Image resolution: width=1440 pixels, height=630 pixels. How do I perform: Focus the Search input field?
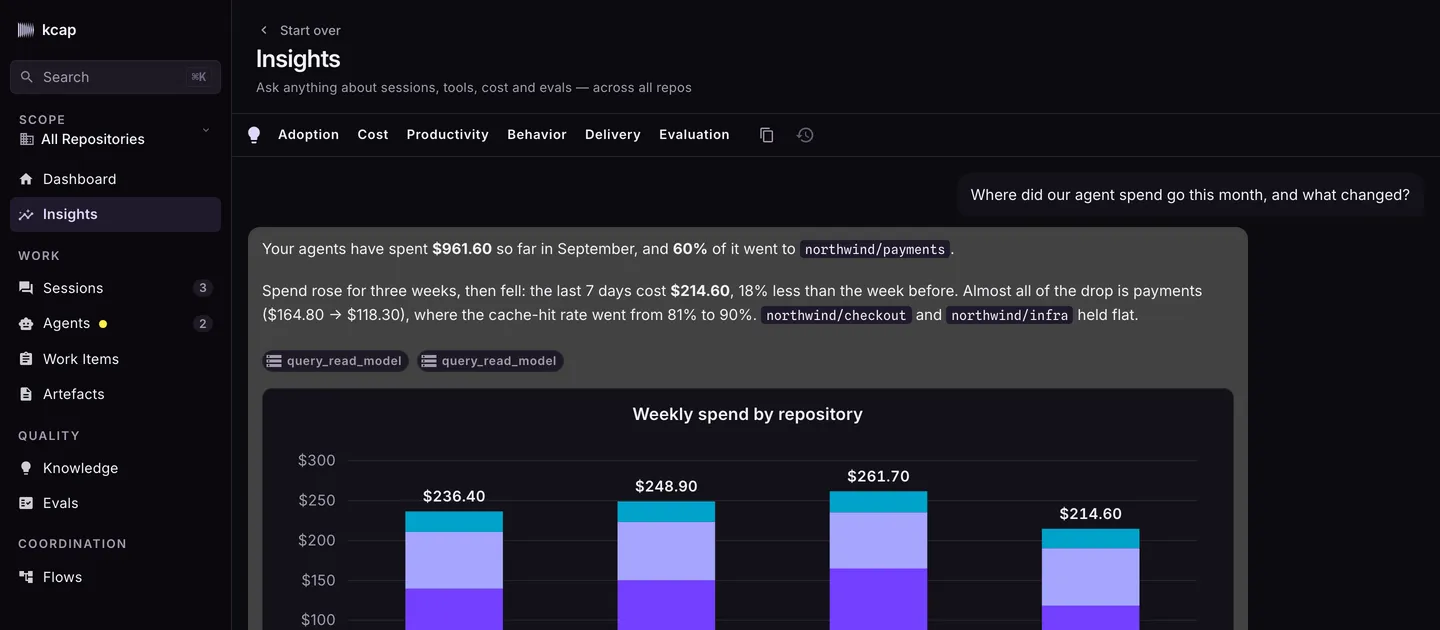click(115, 77)
